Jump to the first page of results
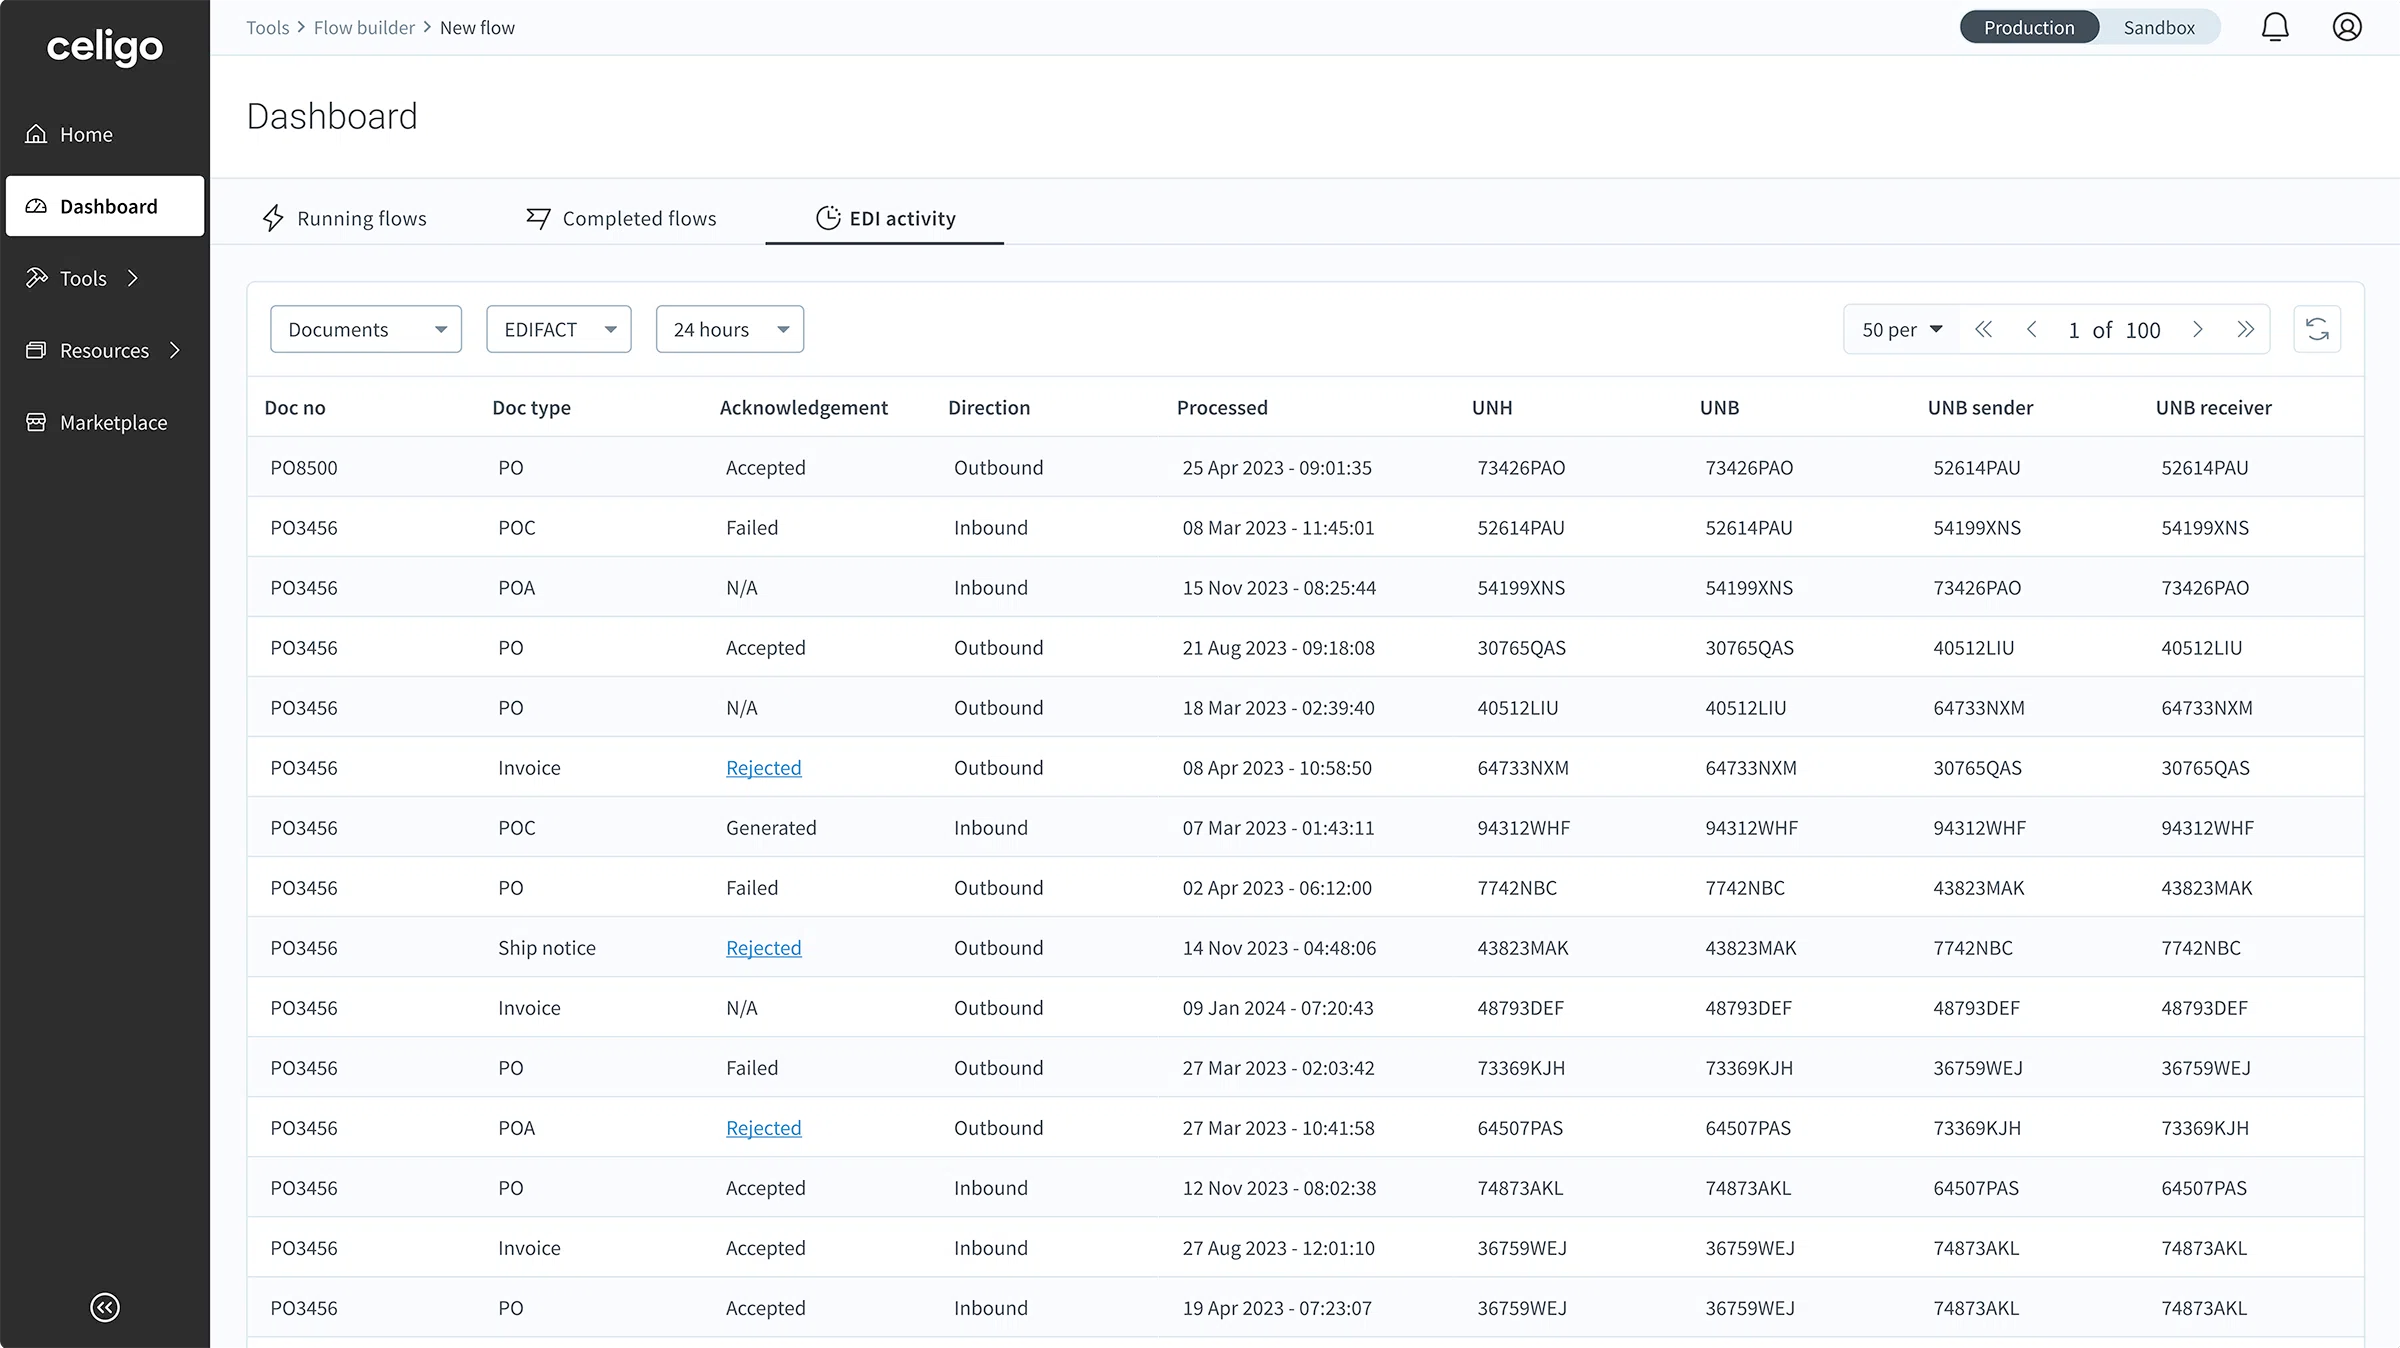This screenshot has height=1348, width=2400. tap(1984, 329)
